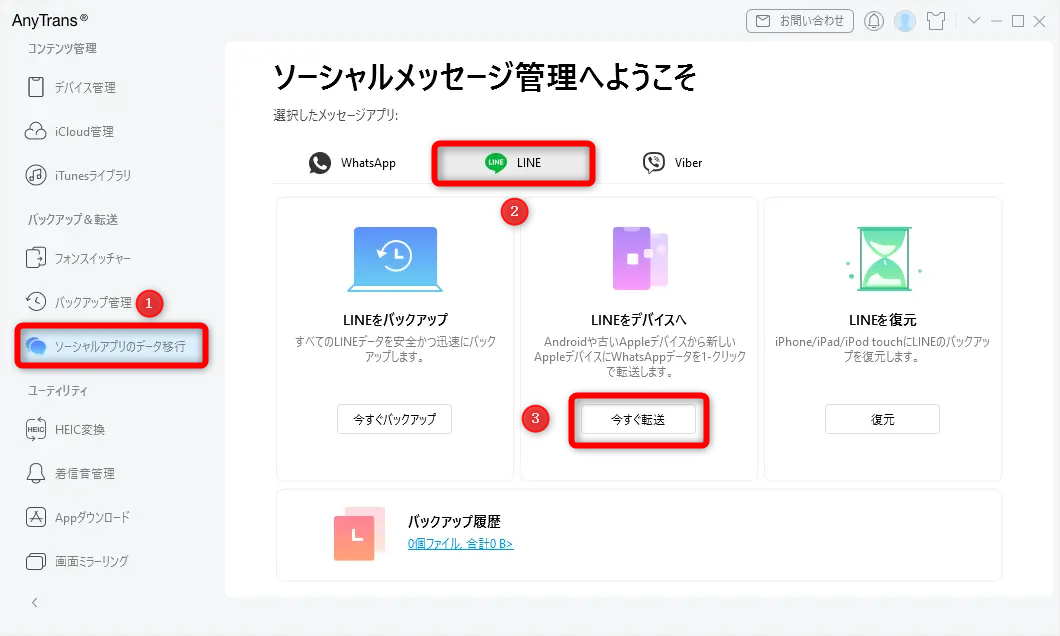Image resolution: width=1060 pixels, height=636 pixels.
Task: Open the 0個ファイル, 合計0 B backup link
Action: 460,543
